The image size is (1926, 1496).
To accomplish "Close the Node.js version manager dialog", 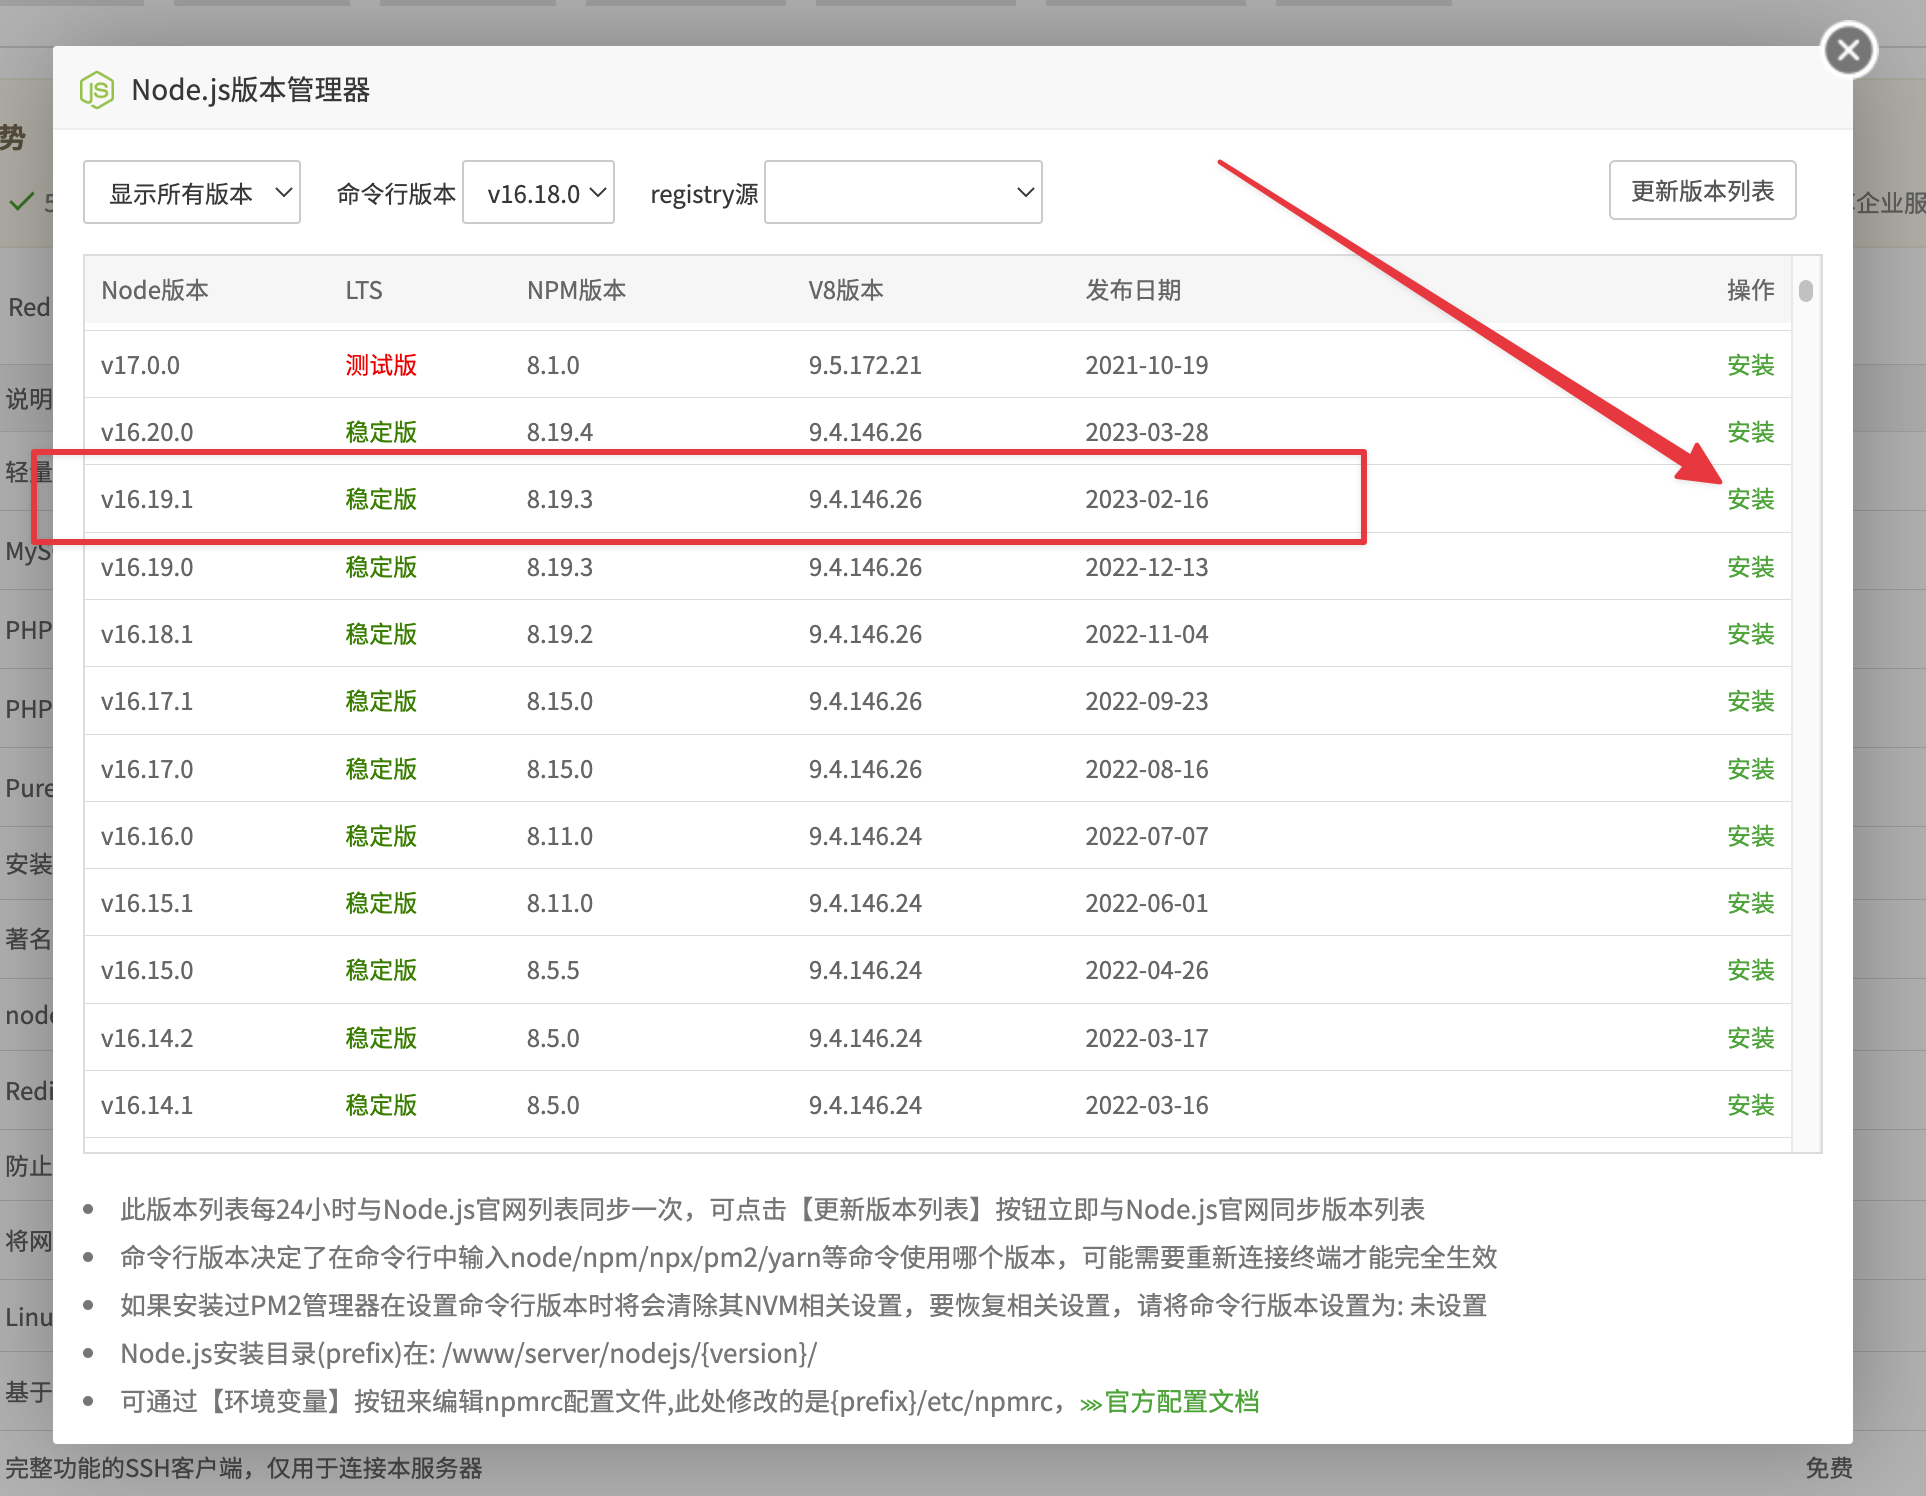I will pyautogui.click(x=1848, y=49).
